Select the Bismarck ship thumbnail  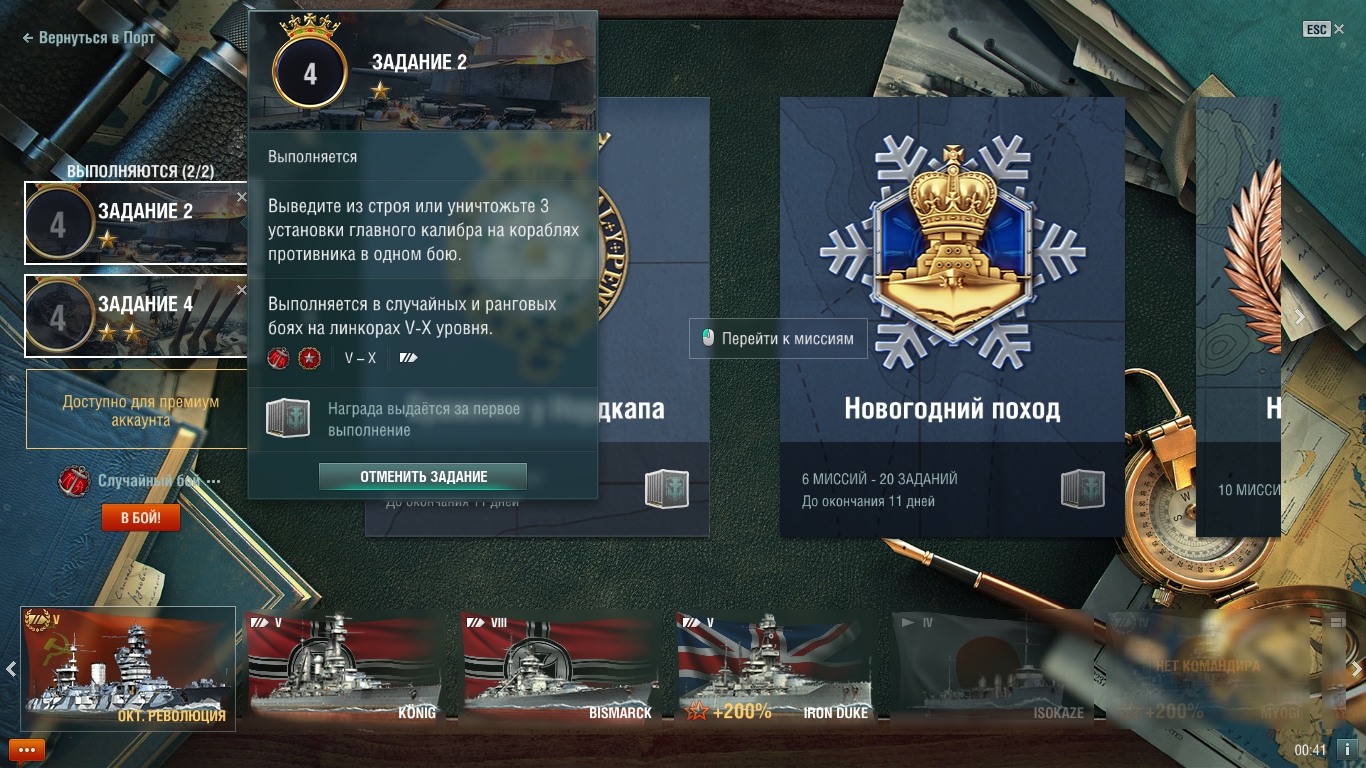click(557, 666)
